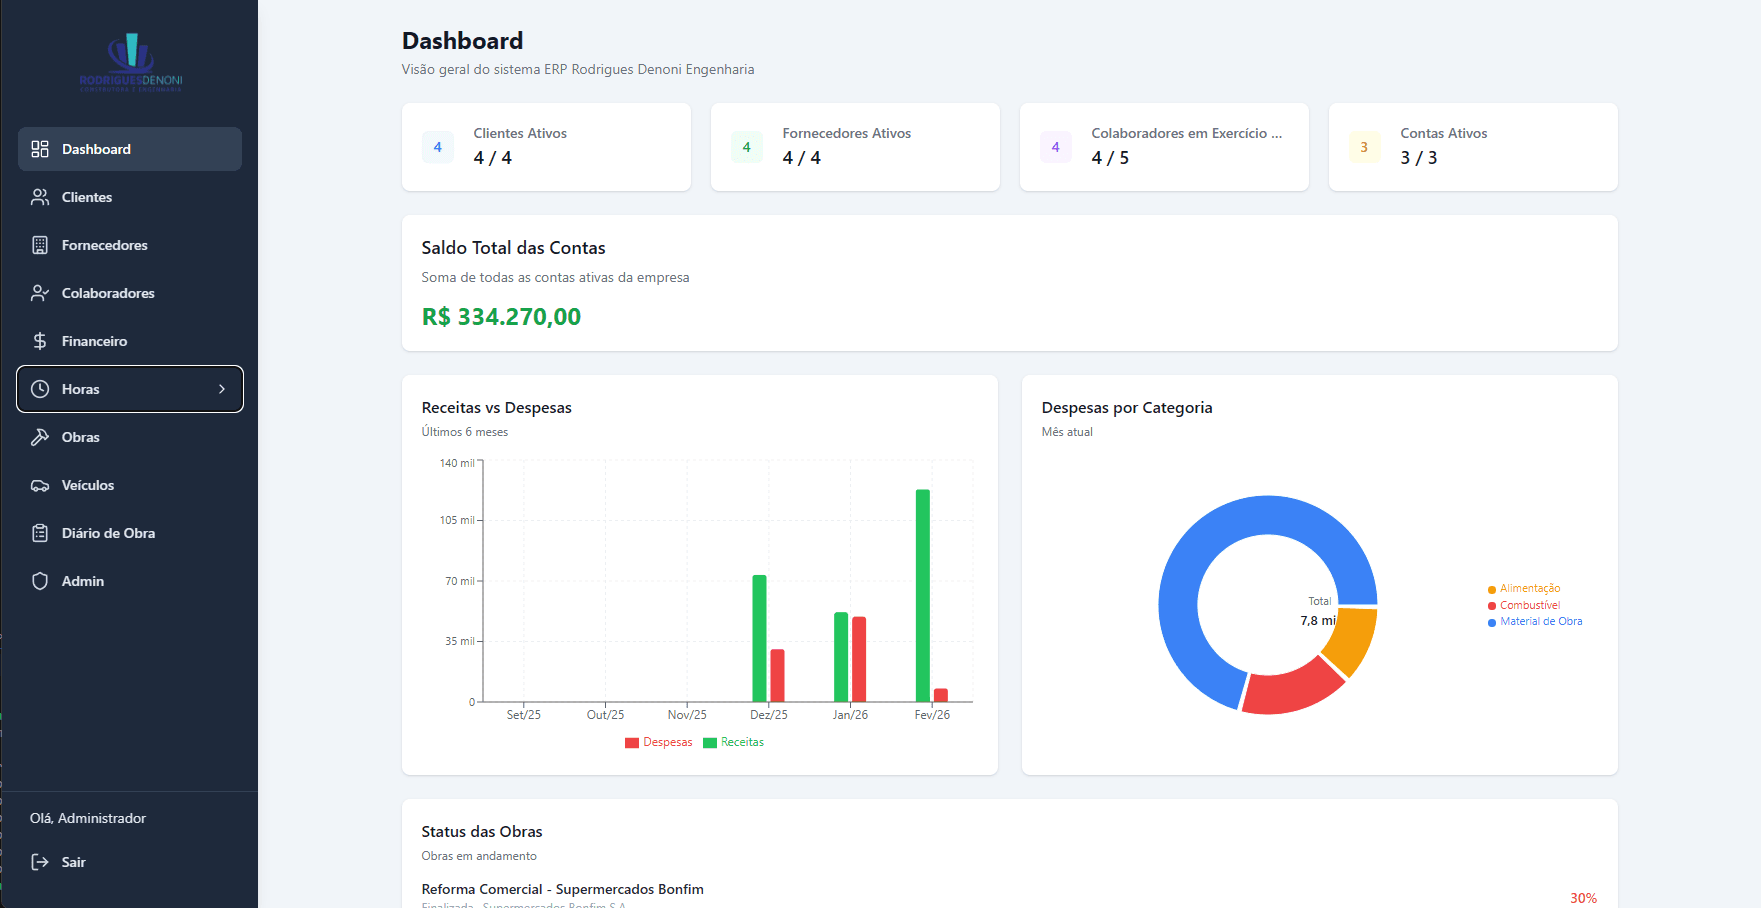Click the Fornecedores building icon
Image resolution: width=1761 pixels, height=908 pixels.
[40, 245]
